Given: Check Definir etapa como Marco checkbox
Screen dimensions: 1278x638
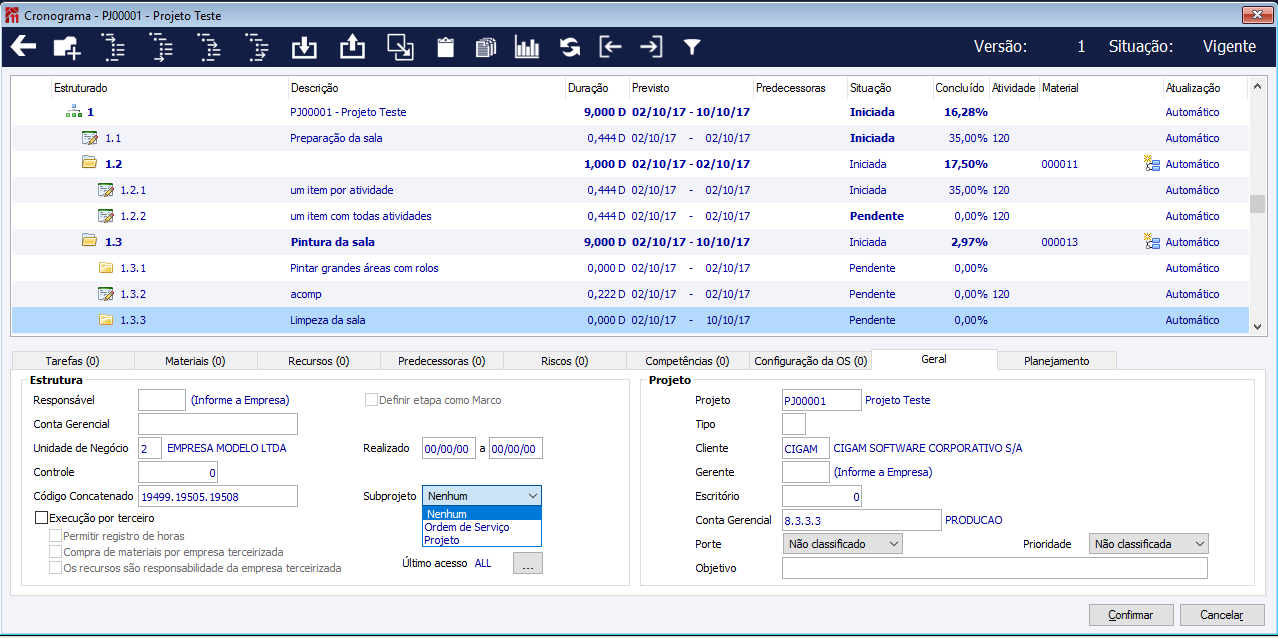Looking at the screenshot, I should pyautogui.click(x=371, y=400).
